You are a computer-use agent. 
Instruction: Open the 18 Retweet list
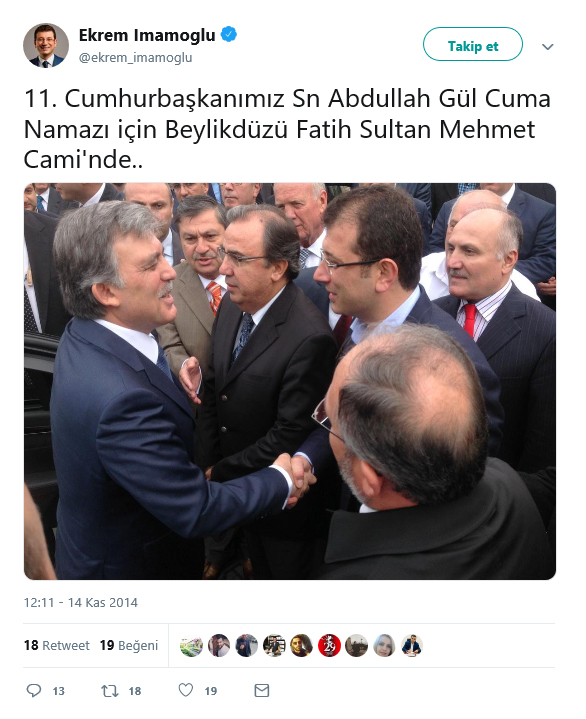click(x=57, y=645)
